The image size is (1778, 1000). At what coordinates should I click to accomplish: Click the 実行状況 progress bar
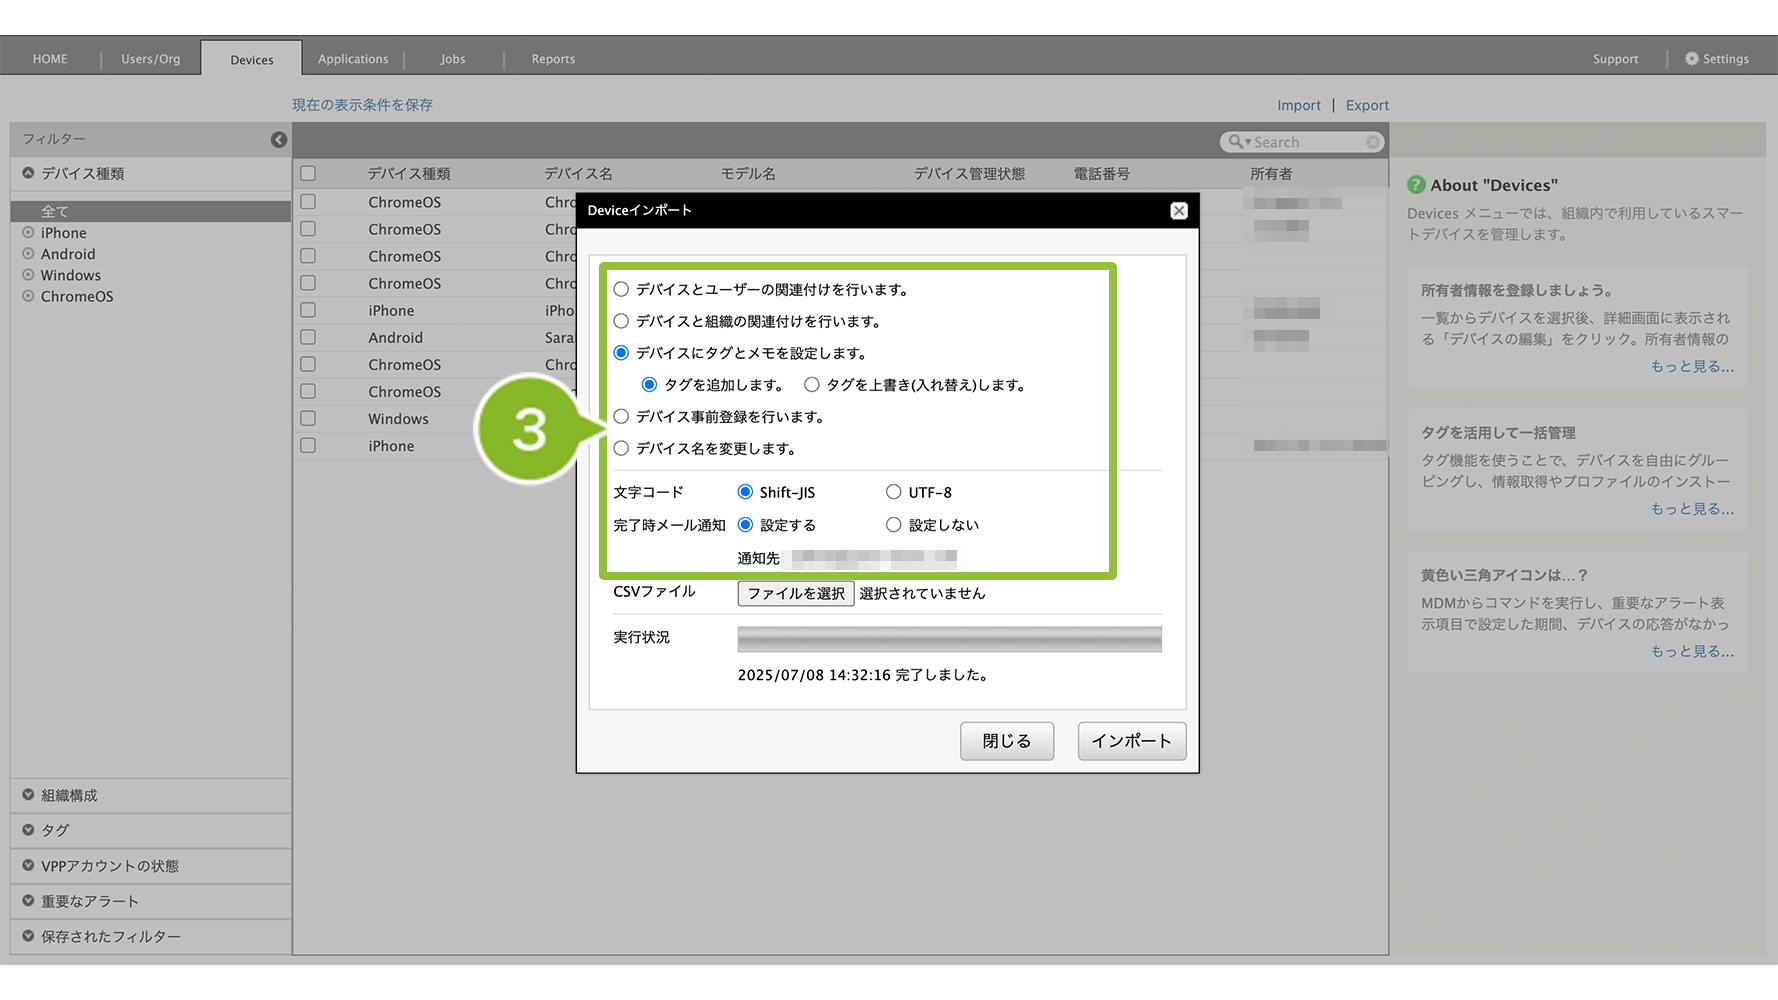pos(949,639)
